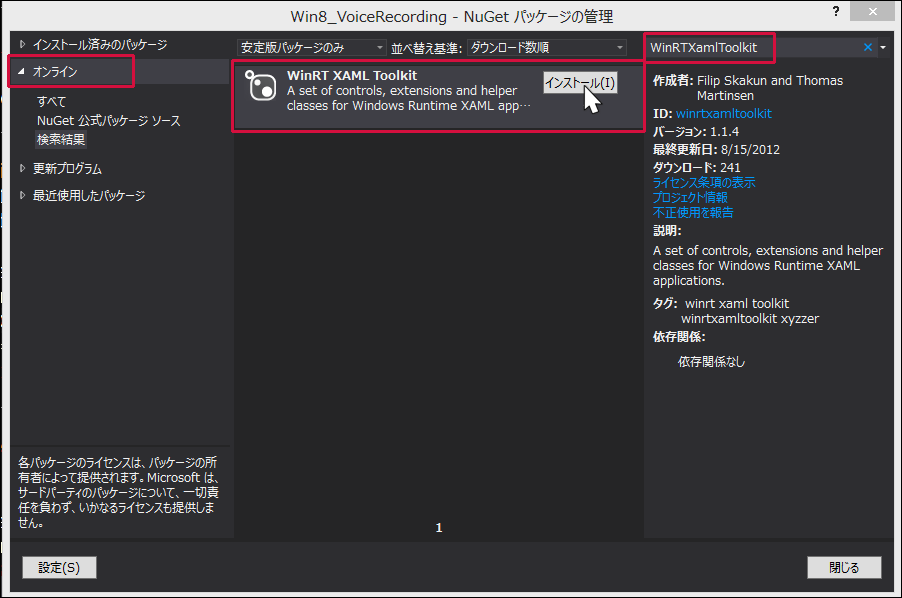Image resolution: width=902 pixels, height=598 pixels.
Task: Click the インストール(I) button
Action: click(580, 83)
